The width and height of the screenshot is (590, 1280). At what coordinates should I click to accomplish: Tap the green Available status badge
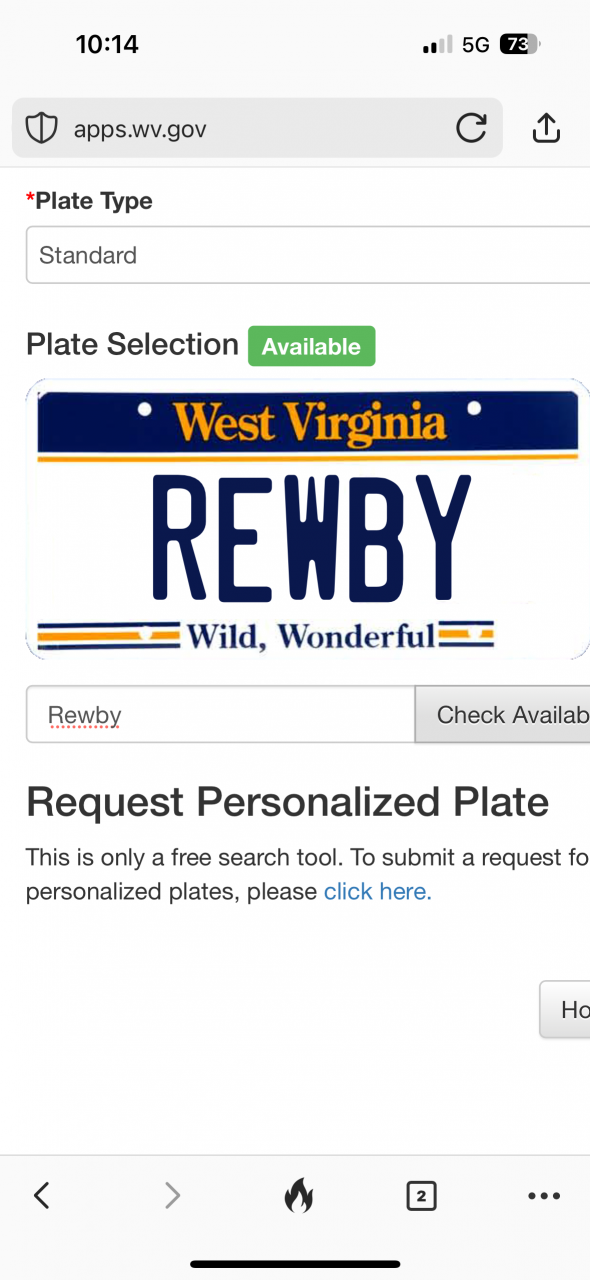[x=311, y=346]
